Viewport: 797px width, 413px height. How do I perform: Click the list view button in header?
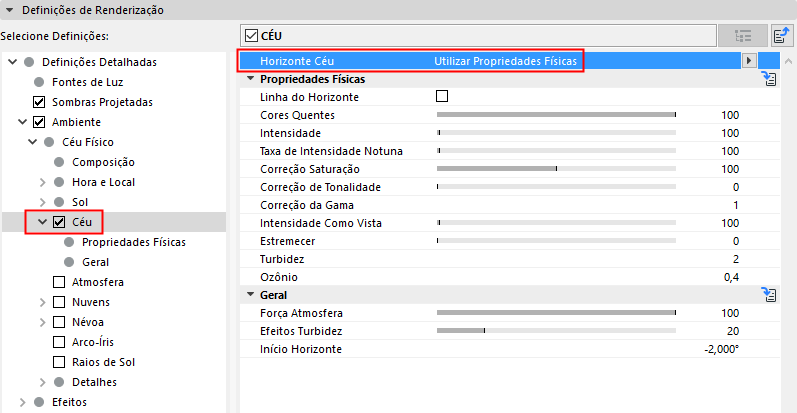coord(744,36)
